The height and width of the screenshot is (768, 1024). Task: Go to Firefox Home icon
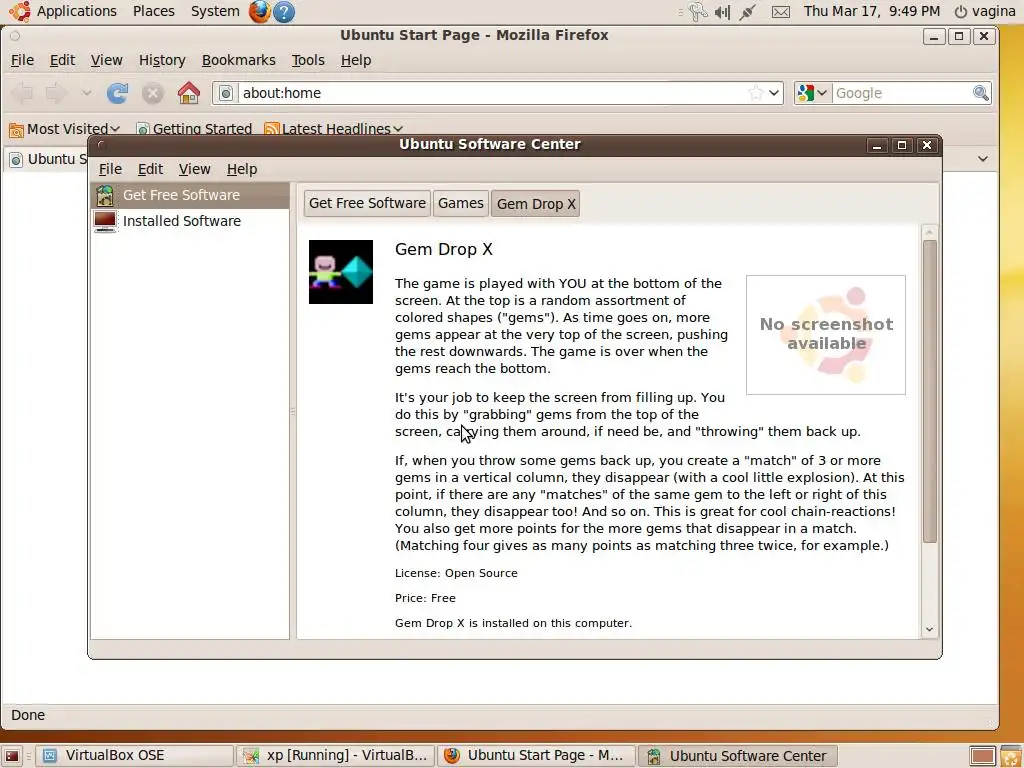tap(189, 93)
